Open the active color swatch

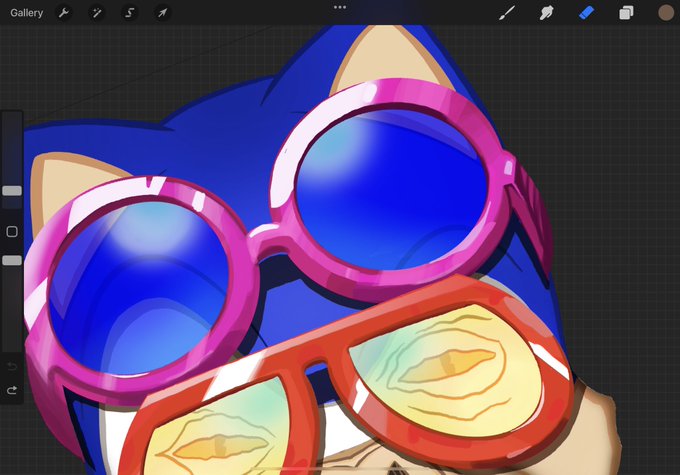tap(666, 13)
